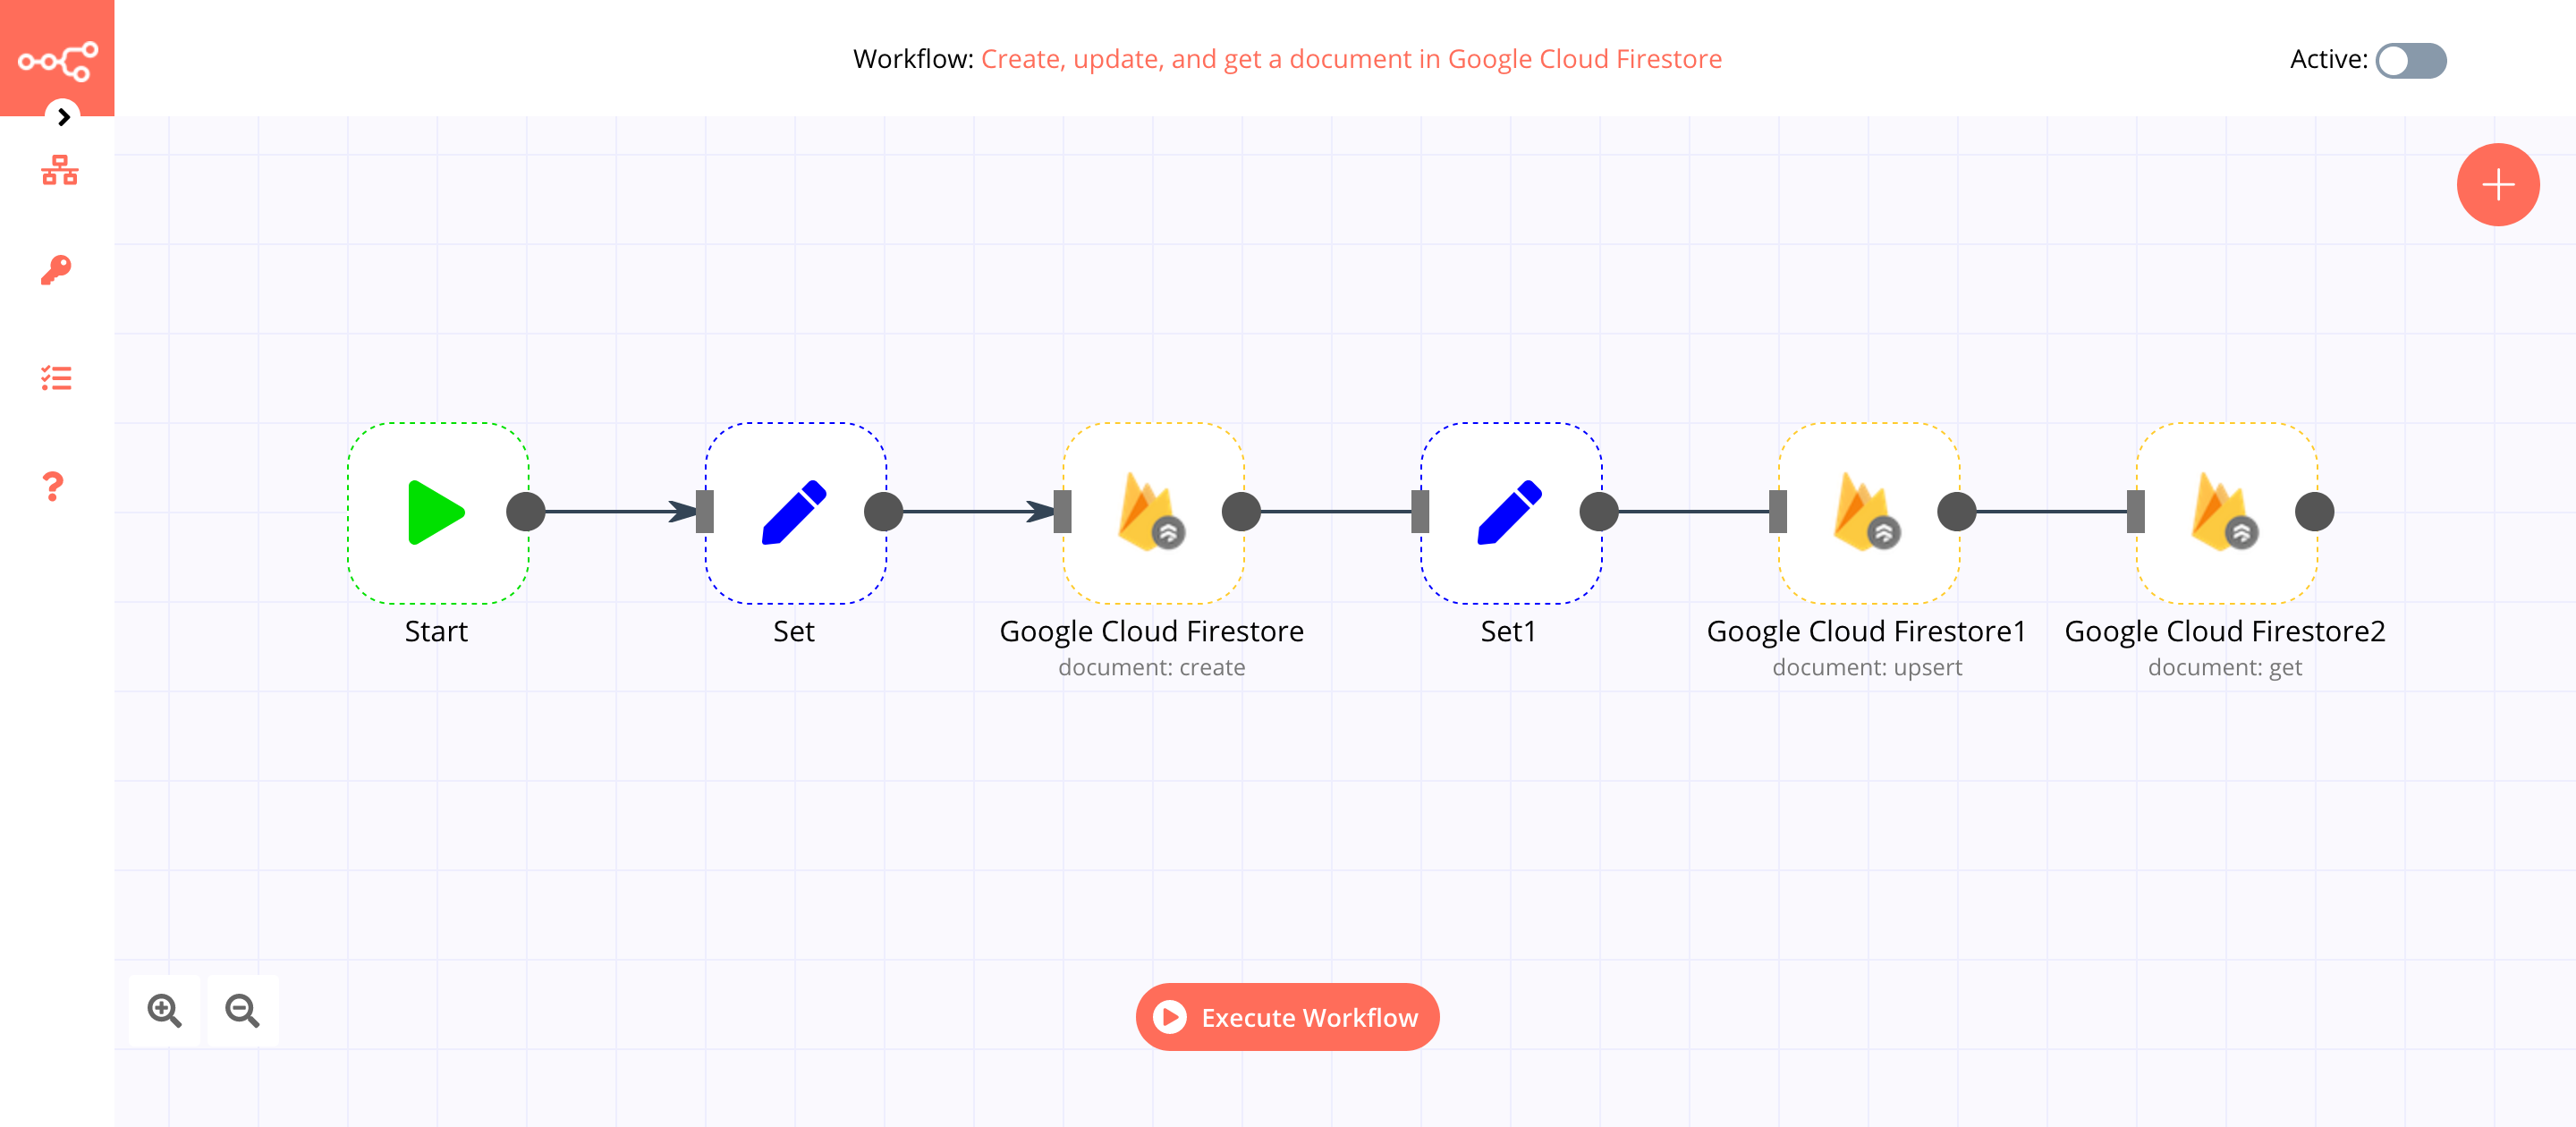Click the n8n logo icon in top-left corner
The height and width of the screenshot is (1127, 2576).
(57, 57)
